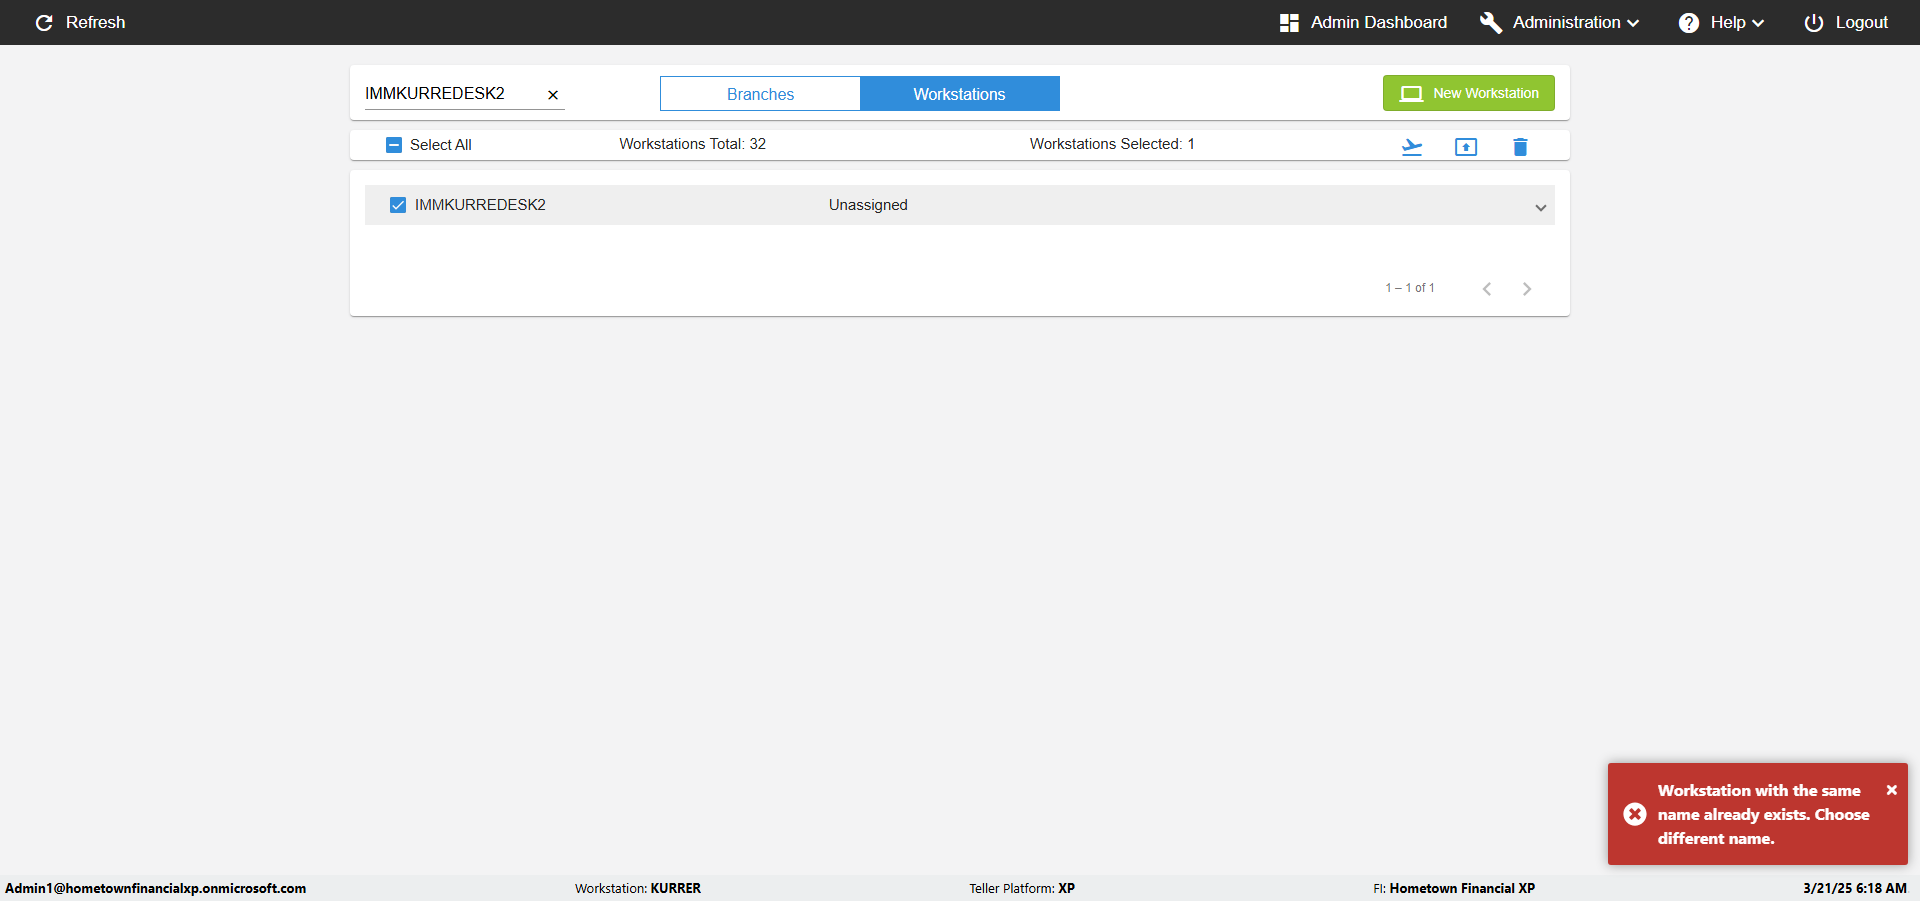Switch to the Branches tab
Screen dimensions: 1920x901
(x=760, y=94)
